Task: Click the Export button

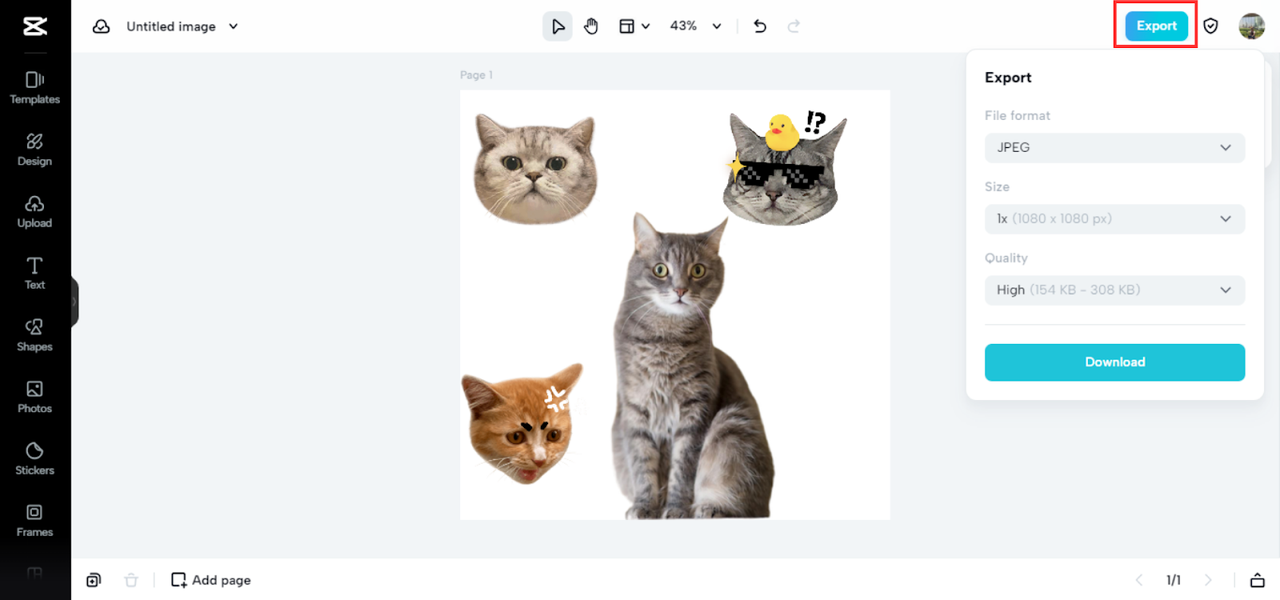Action: (1156, 26)
